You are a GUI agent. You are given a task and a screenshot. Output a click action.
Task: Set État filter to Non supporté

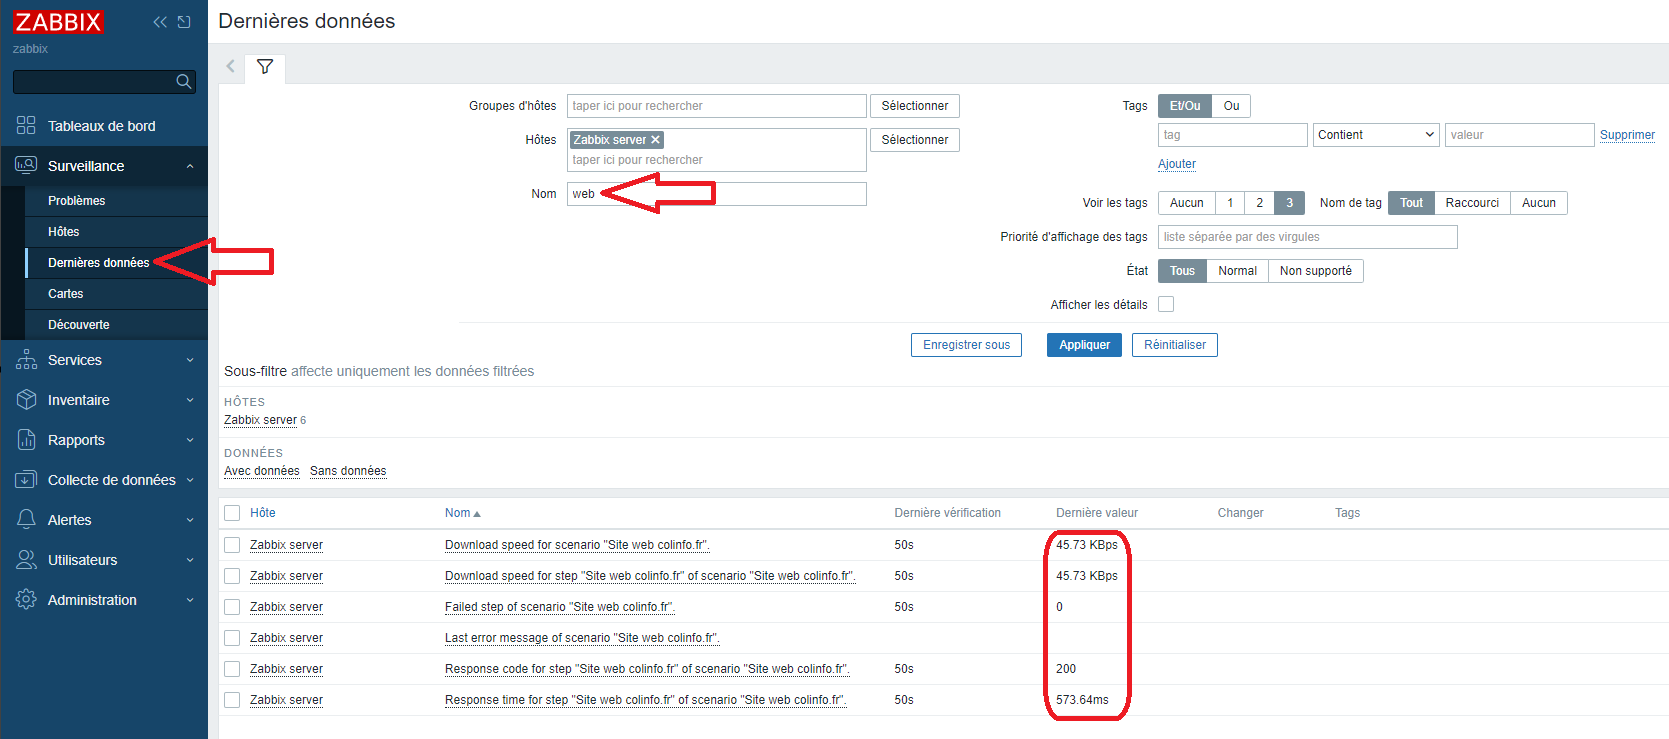tap(1315, 271)
